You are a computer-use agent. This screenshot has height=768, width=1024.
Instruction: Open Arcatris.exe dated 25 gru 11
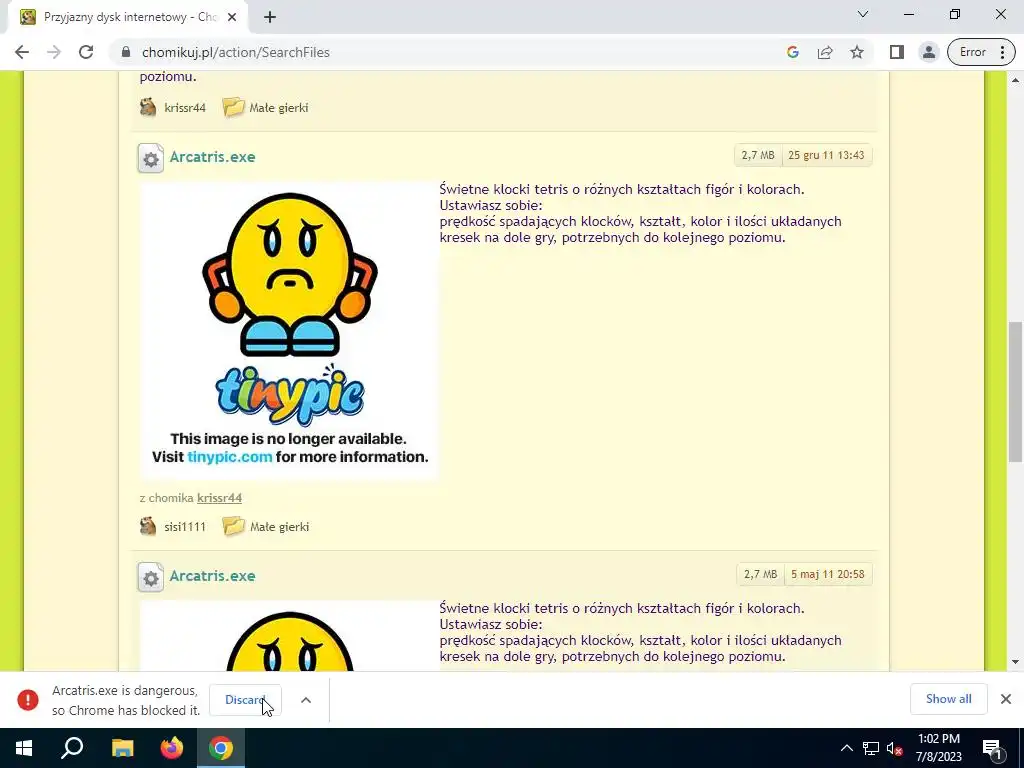[x=212, y=157]
